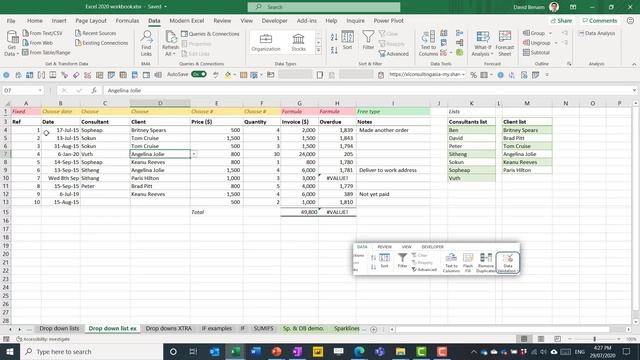
Task: Click the Insert Function fx icon
Action: (94, 90)
